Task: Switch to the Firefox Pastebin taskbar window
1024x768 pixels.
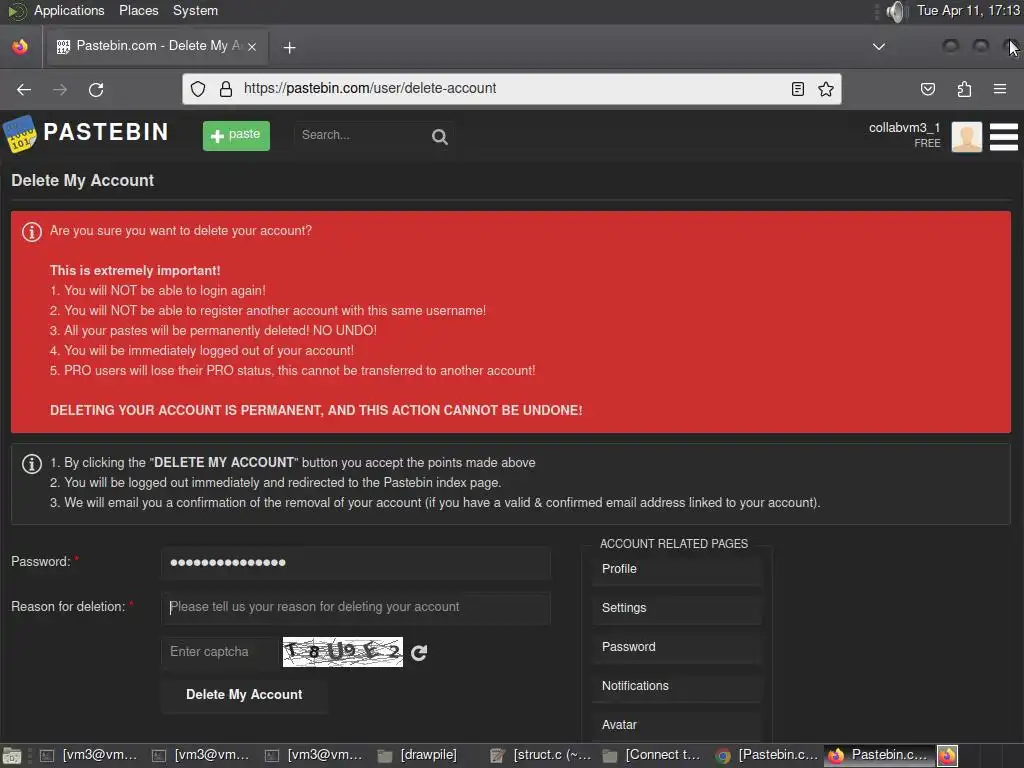Action: tap(879, 756)
